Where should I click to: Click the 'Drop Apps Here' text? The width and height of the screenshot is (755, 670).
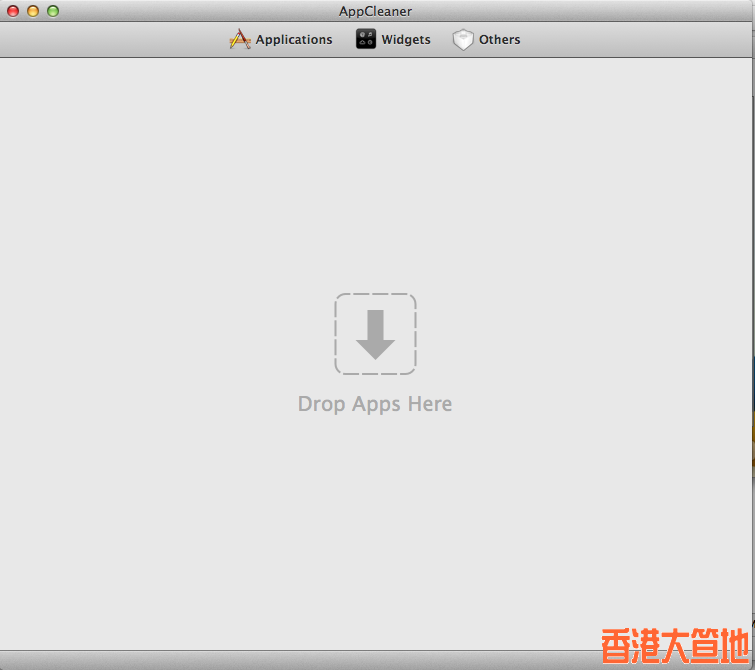[375, 404]
